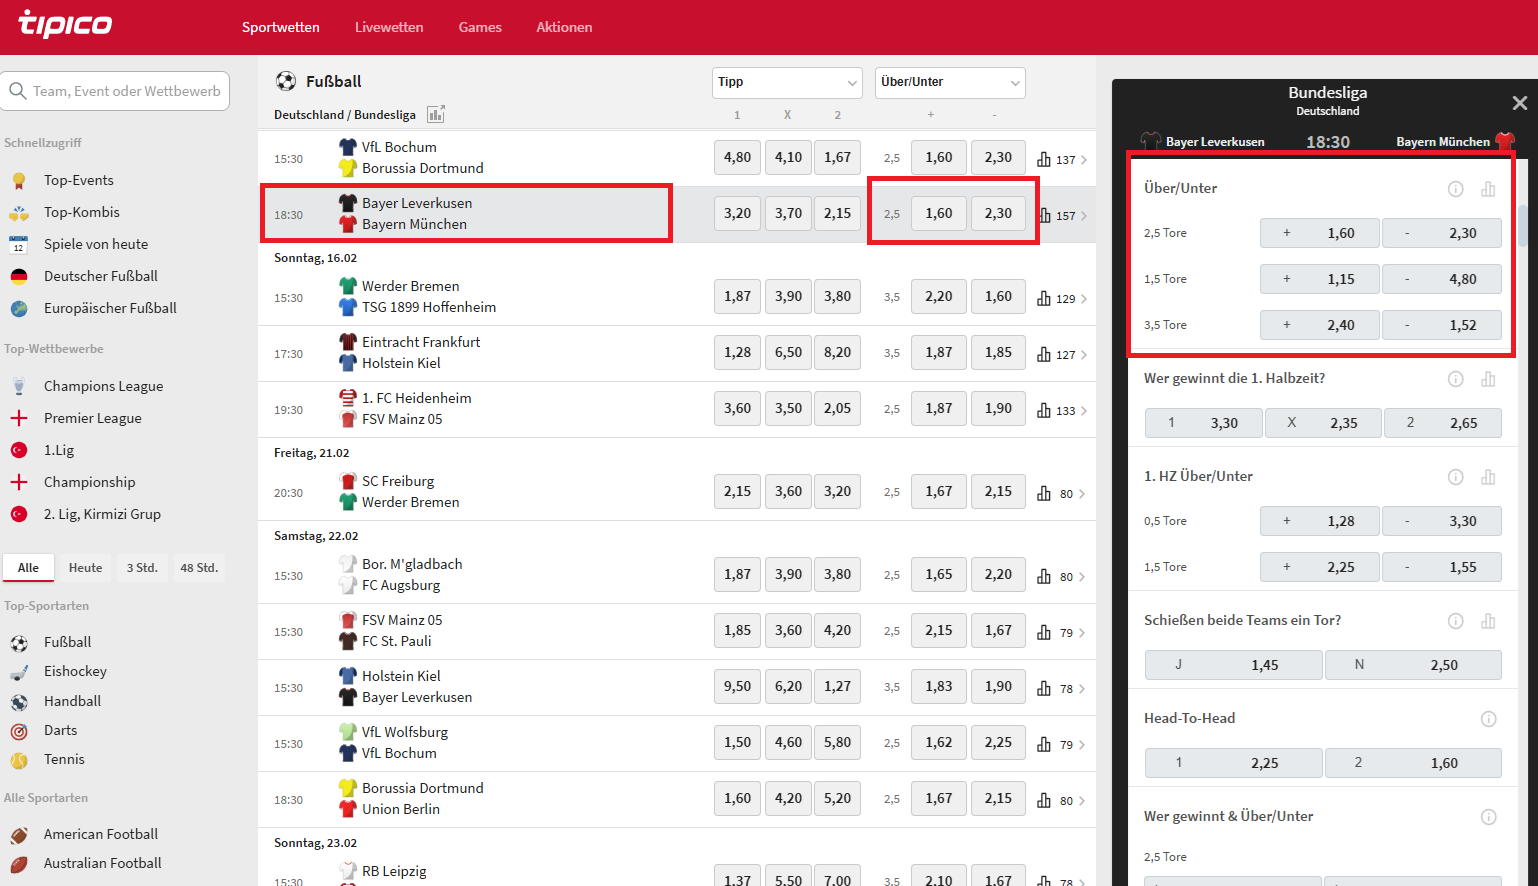The height and width of the screenshot is (886, 1538).
Task: Bet draw 3,70 Leverkusen vs Bayern
Action: [x=788, y=213]
